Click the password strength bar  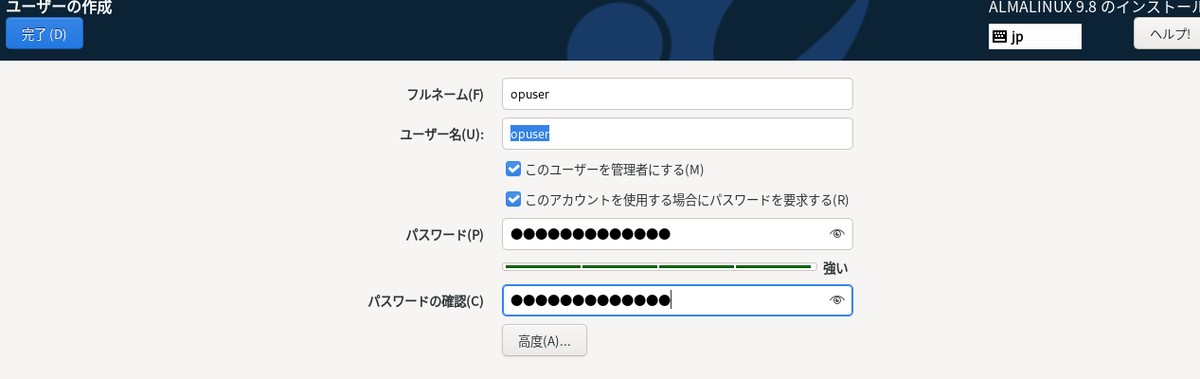pyautogui.click(x=659, y=267)
